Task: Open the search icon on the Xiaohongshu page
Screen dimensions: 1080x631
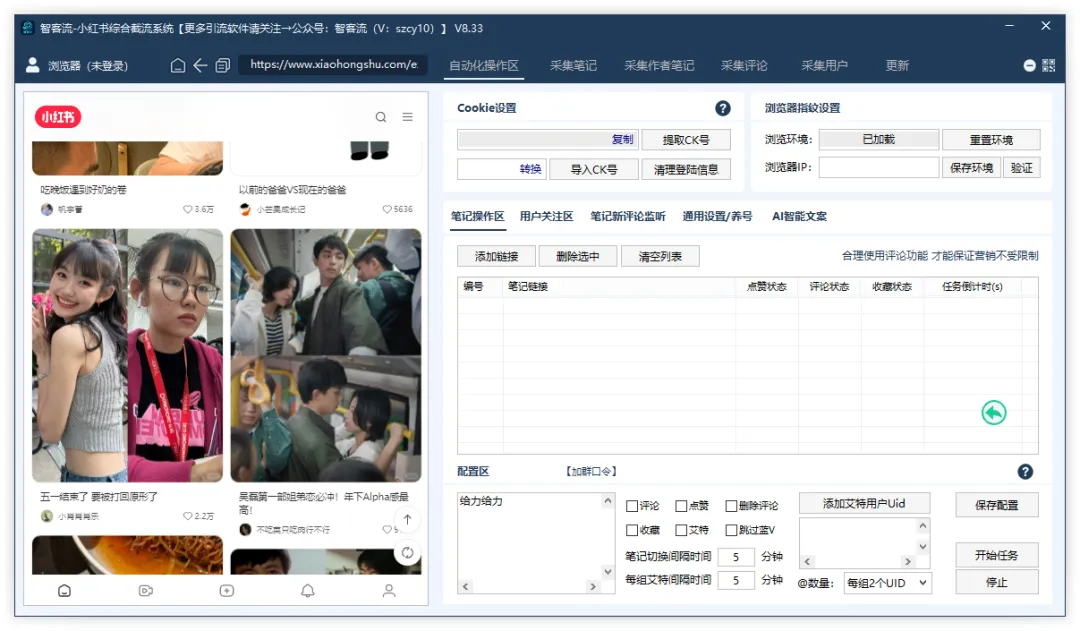Action: [x=381, y=117]
